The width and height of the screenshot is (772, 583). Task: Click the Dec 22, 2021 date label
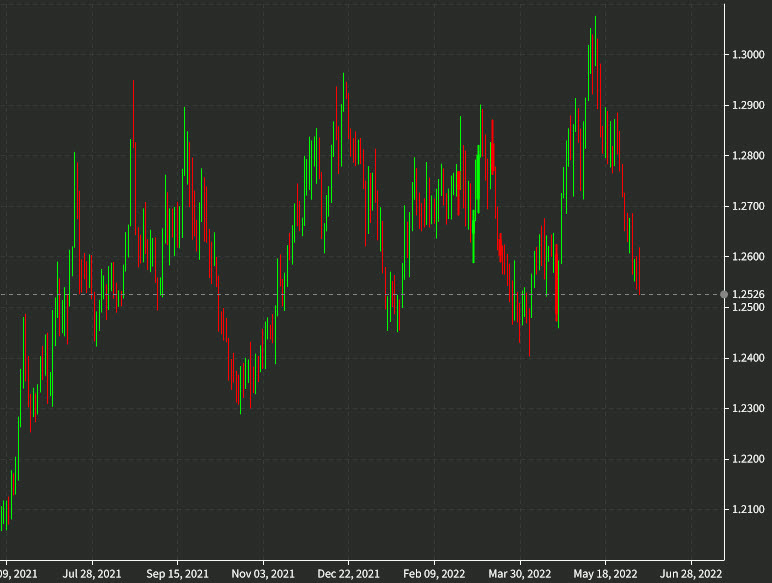point(349,574)
